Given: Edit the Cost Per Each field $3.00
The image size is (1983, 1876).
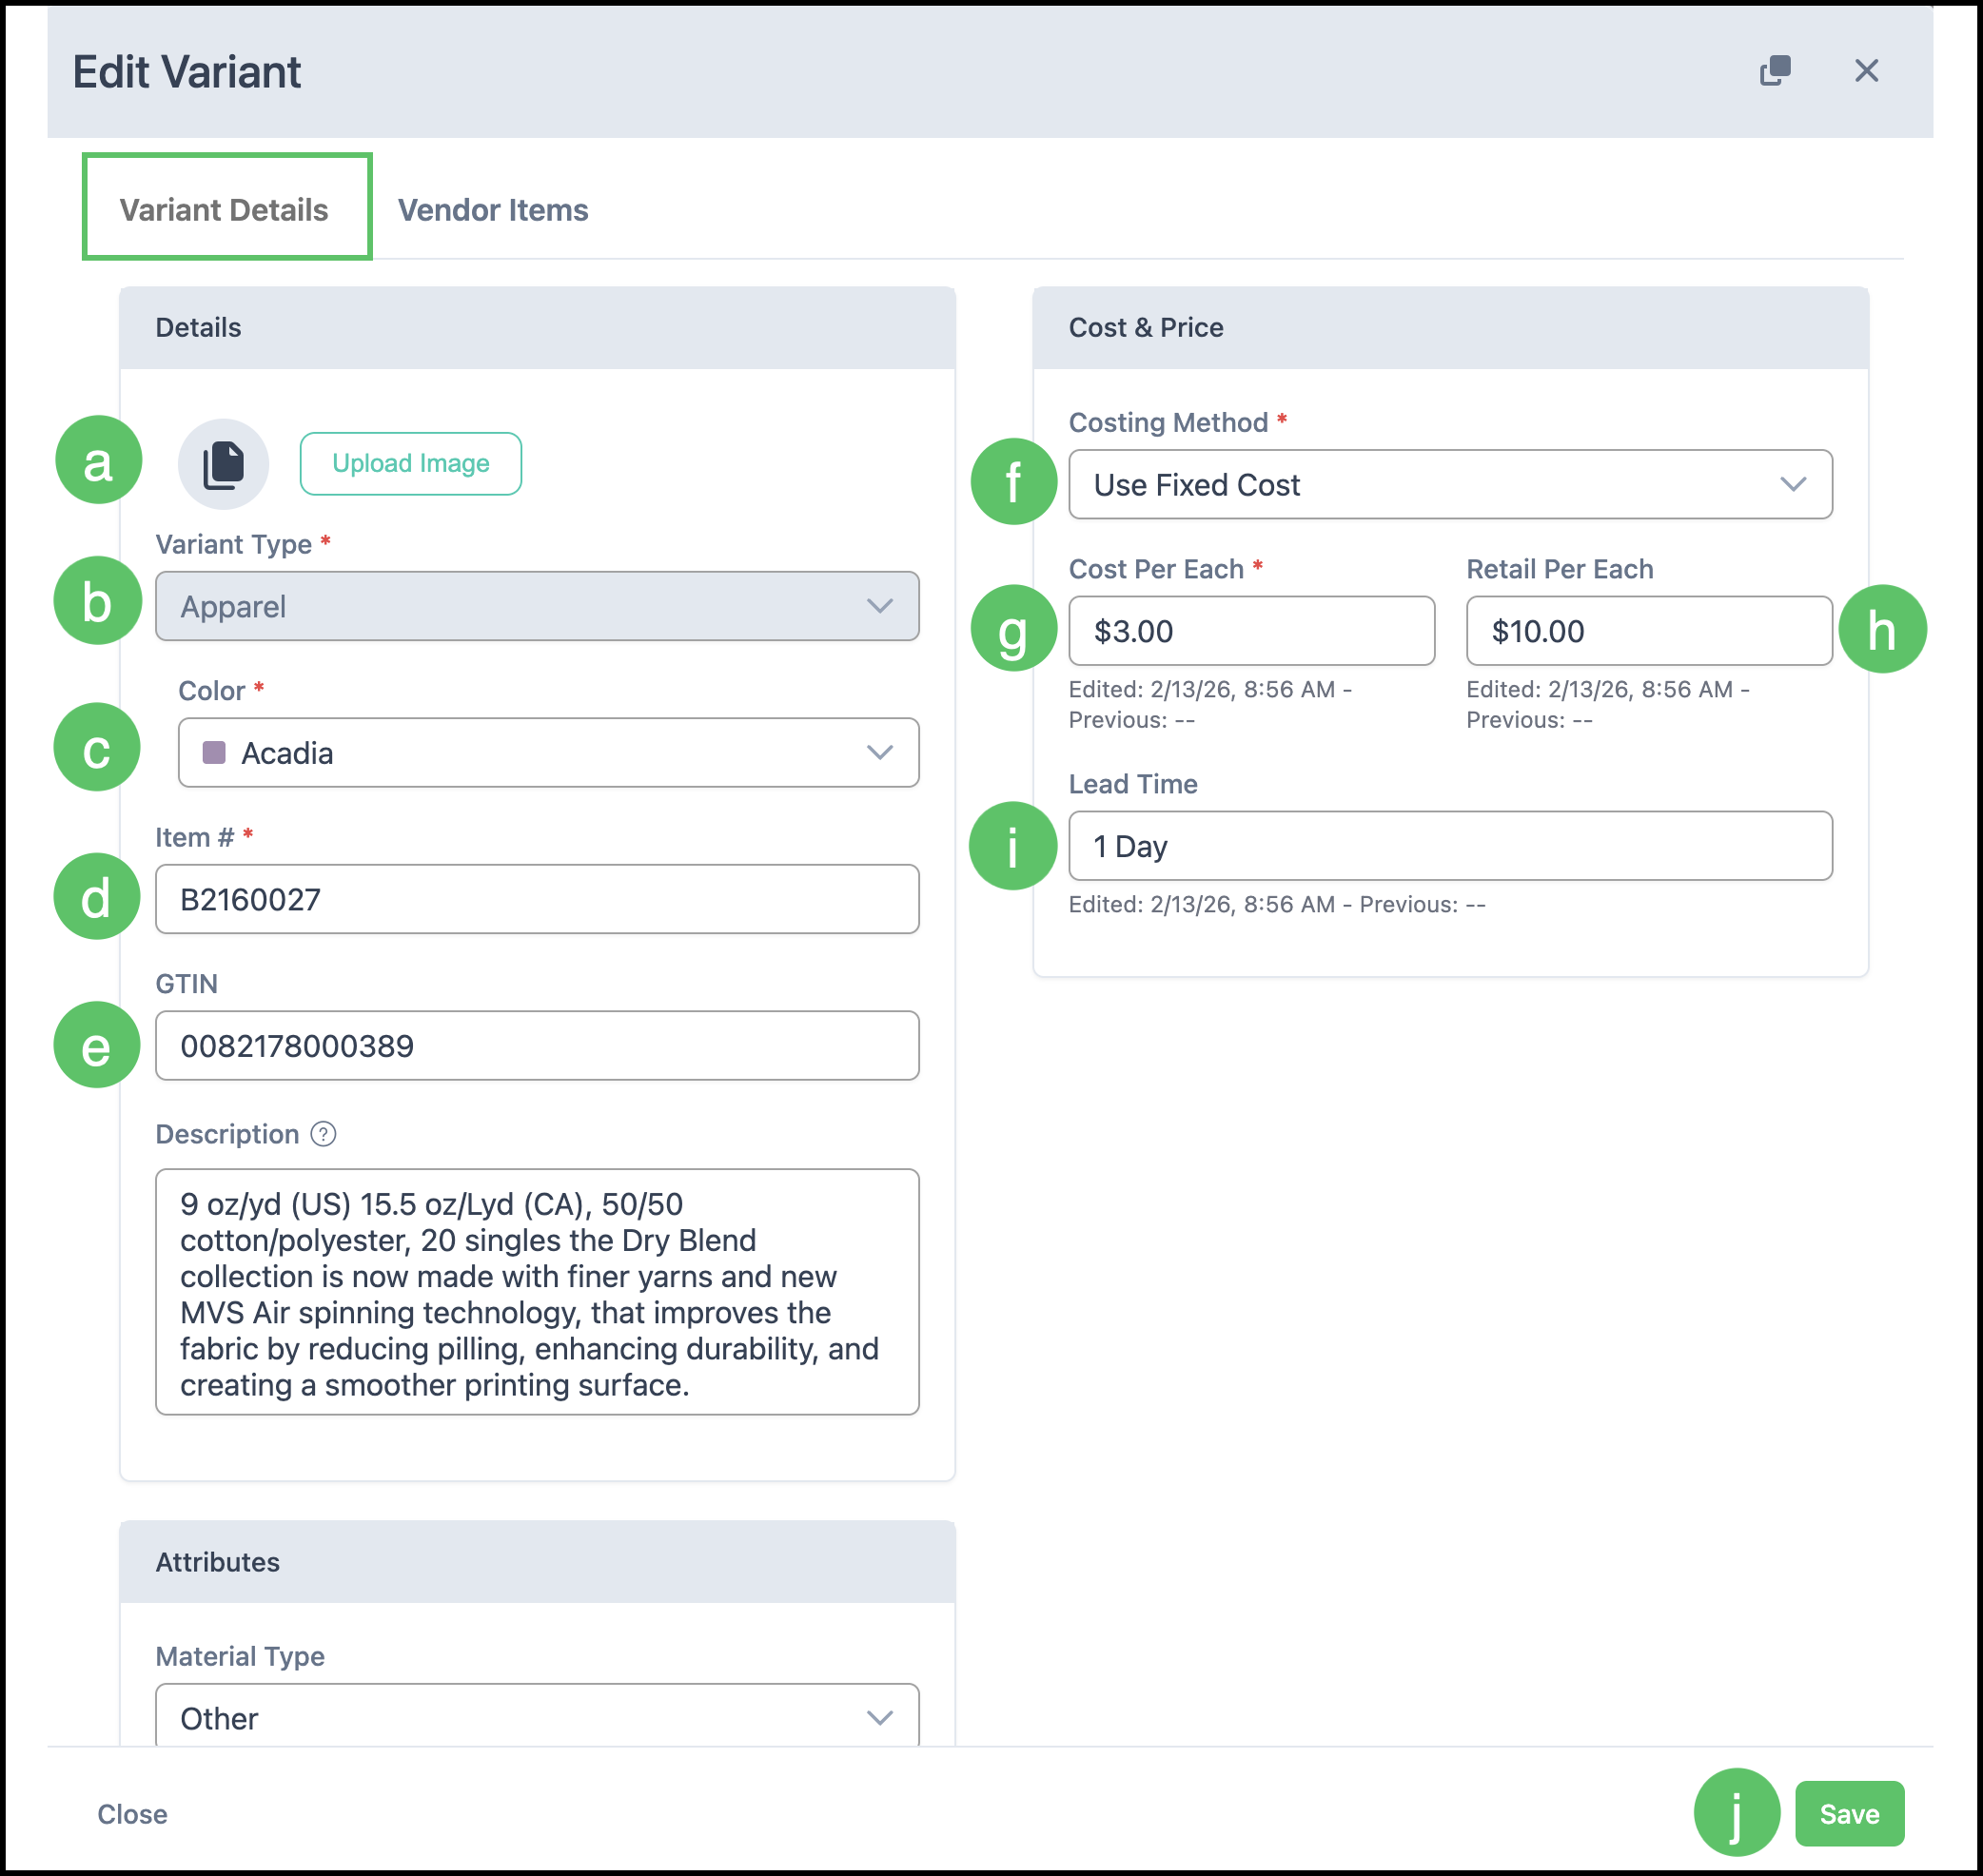Looking at the screenshot, I should click(x=1251, y=631).
